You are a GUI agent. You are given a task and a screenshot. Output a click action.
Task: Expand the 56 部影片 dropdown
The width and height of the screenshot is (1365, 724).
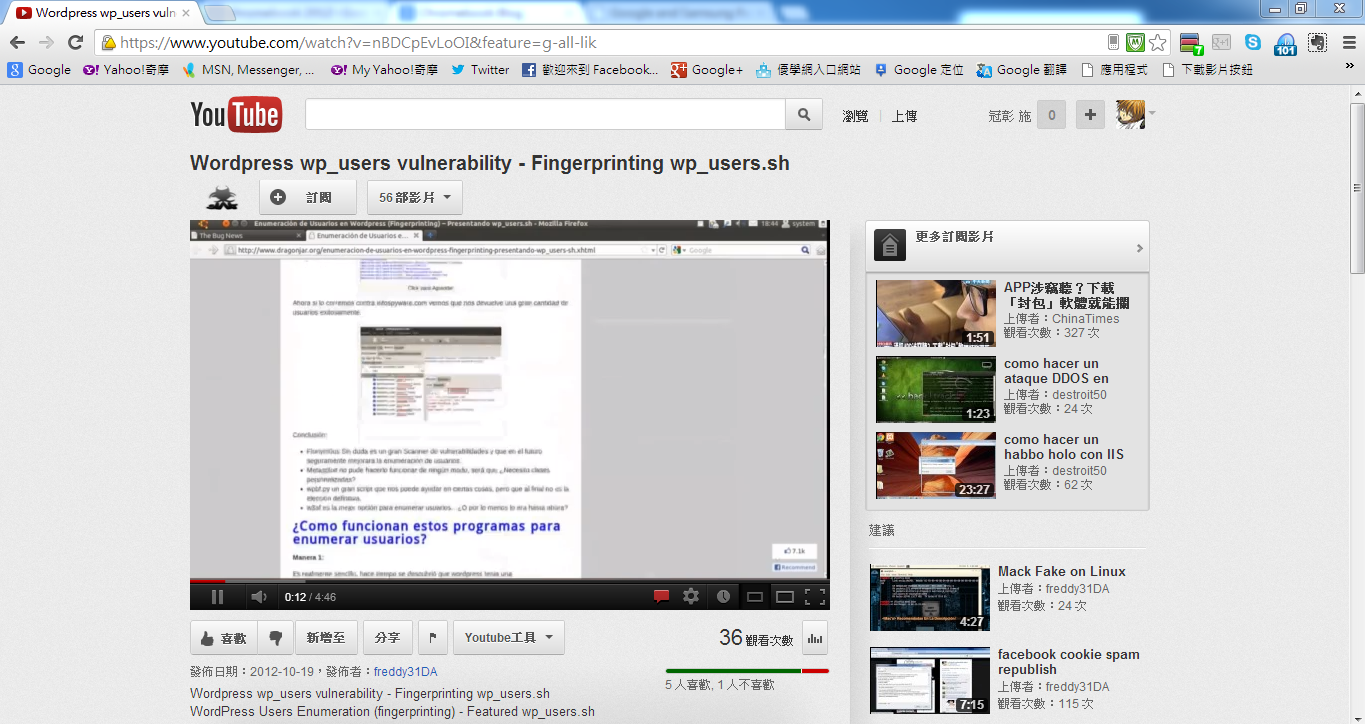pyautogui.click(x=414, y=198)
